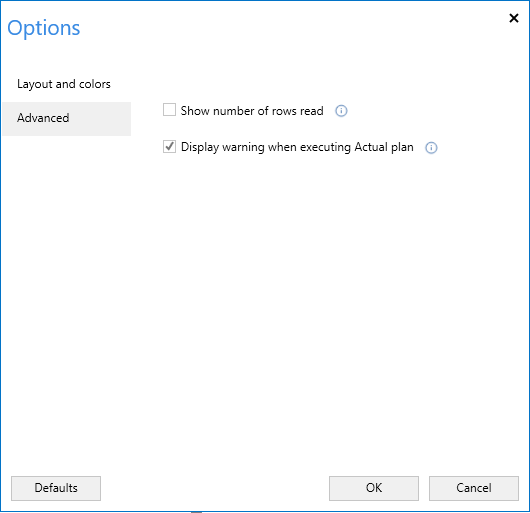530x513 pixels.
Task: Restore settings with the Defaults button
Action: (56, 488)
